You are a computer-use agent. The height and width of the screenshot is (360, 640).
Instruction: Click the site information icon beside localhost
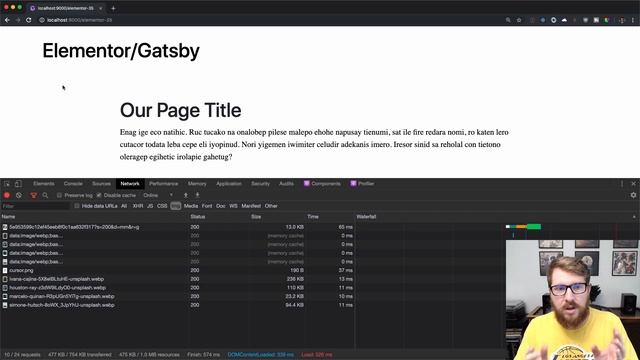coord(42,20)
